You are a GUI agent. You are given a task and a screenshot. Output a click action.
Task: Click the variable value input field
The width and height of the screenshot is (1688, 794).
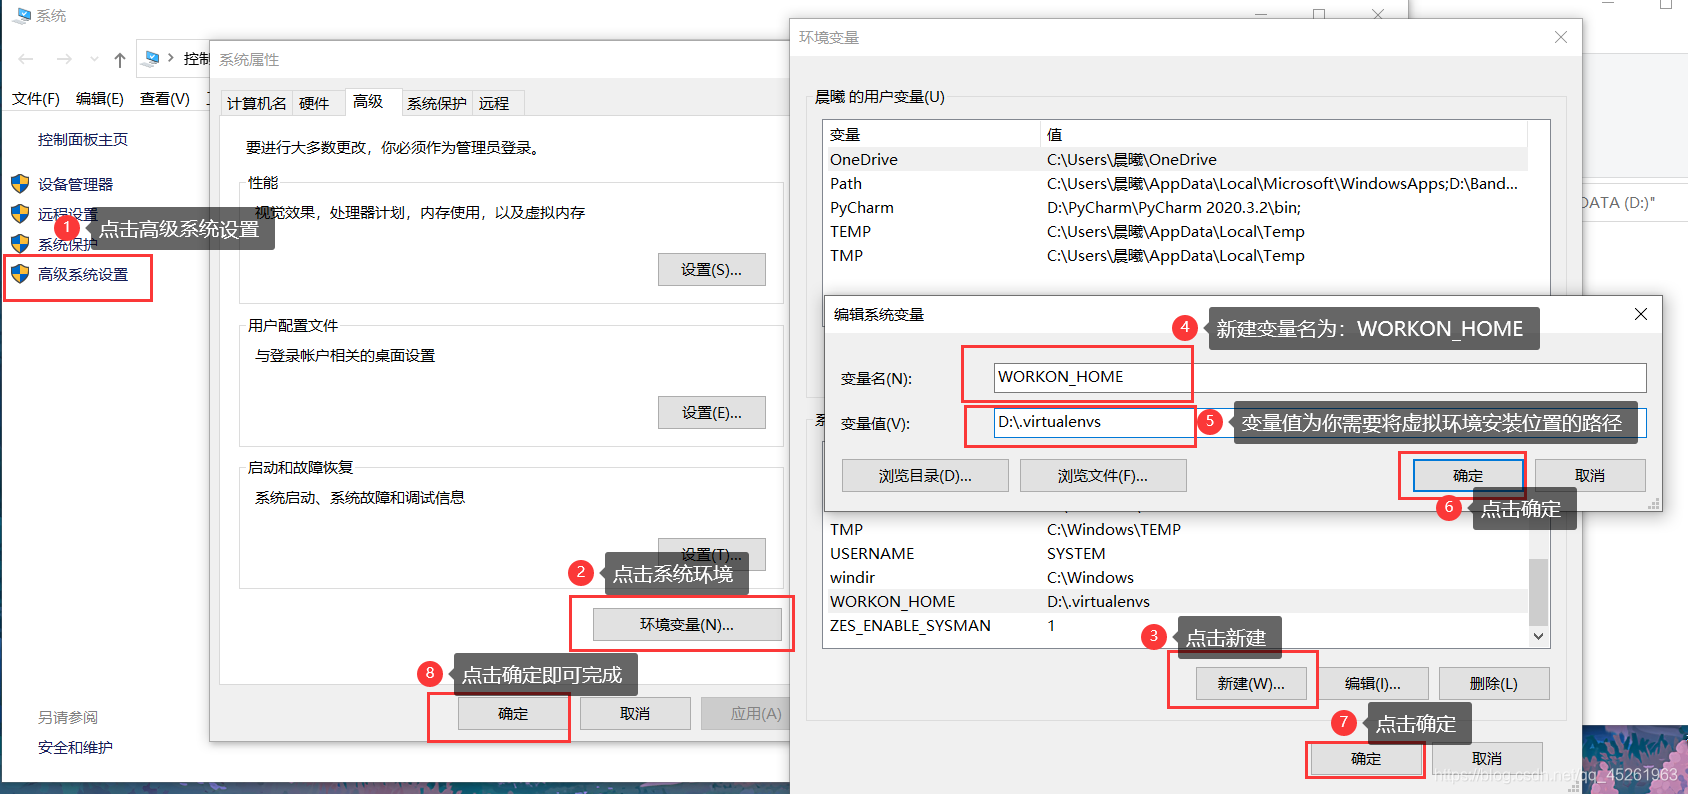1320,422
